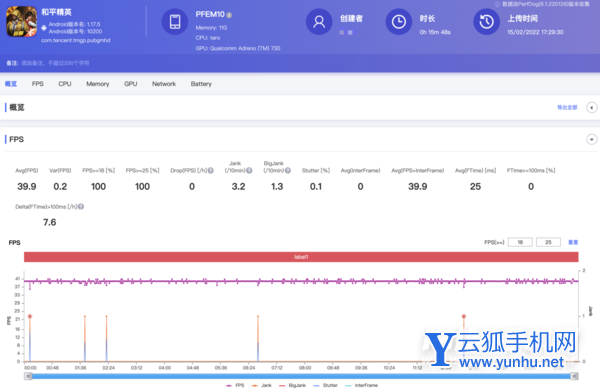Switch to the Memory tab
600x389 pixels.
(x=98, y=84)
